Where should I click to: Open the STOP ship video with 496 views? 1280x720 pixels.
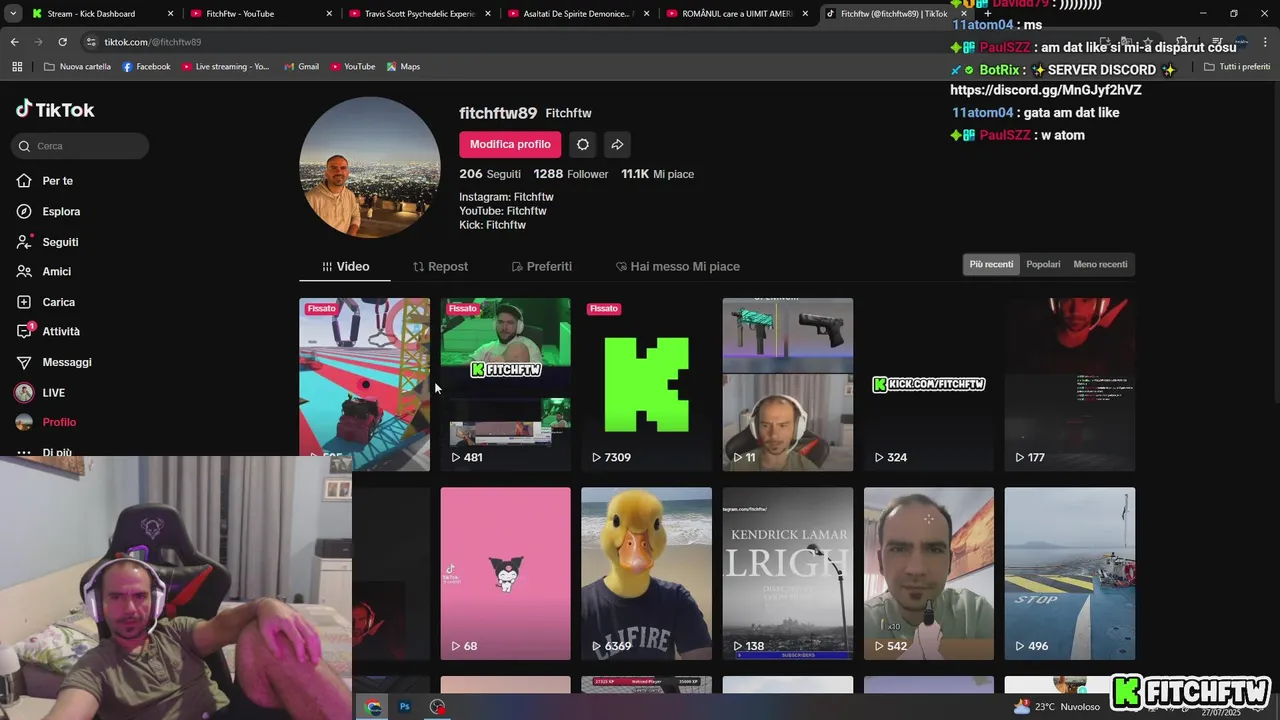(x=1070, y=574)
